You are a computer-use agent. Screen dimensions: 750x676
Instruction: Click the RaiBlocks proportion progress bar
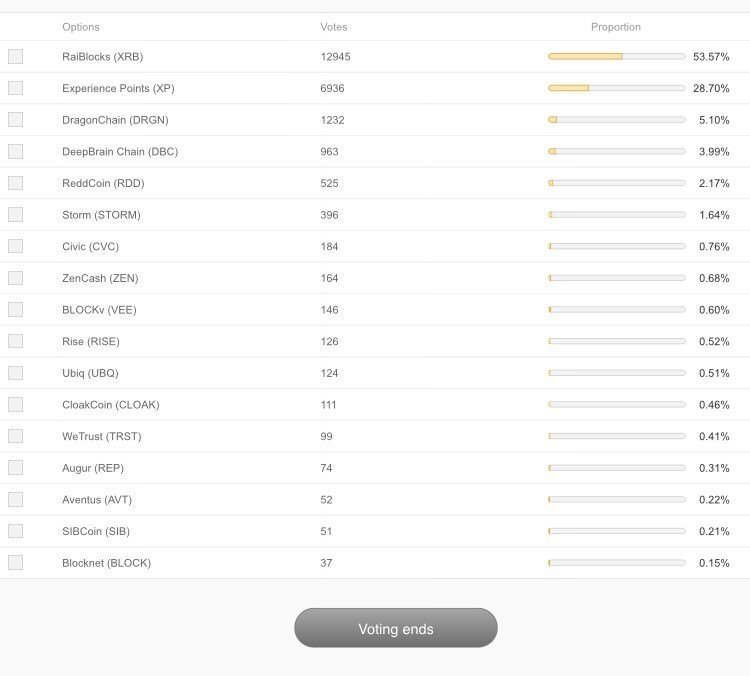click(x=616, y=57)
